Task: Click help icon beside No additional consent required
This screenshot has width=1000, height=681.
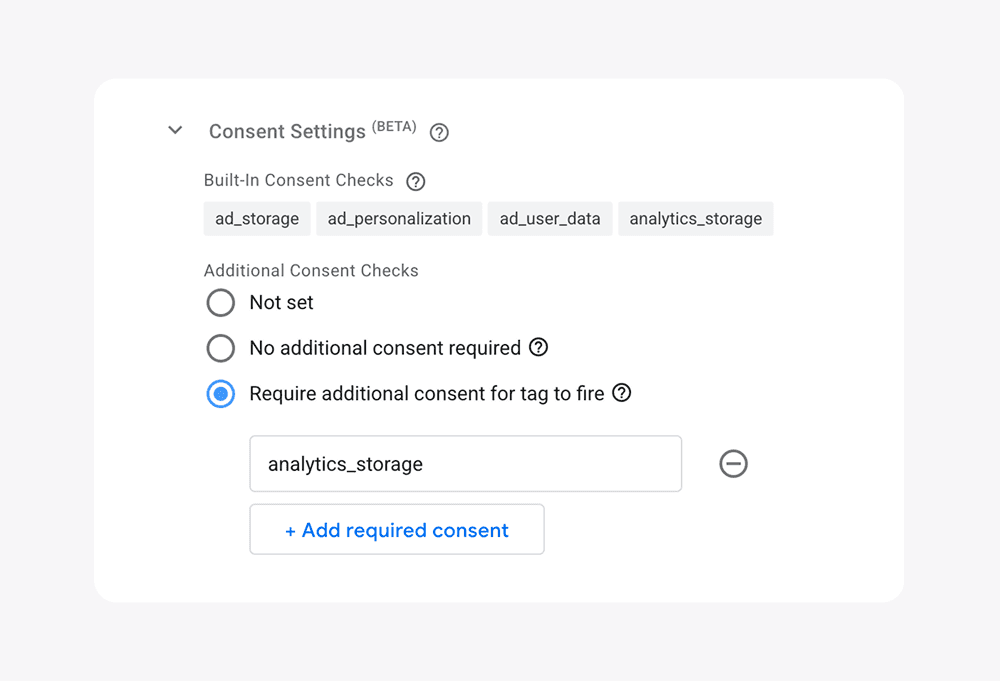Action: (539, 348)
